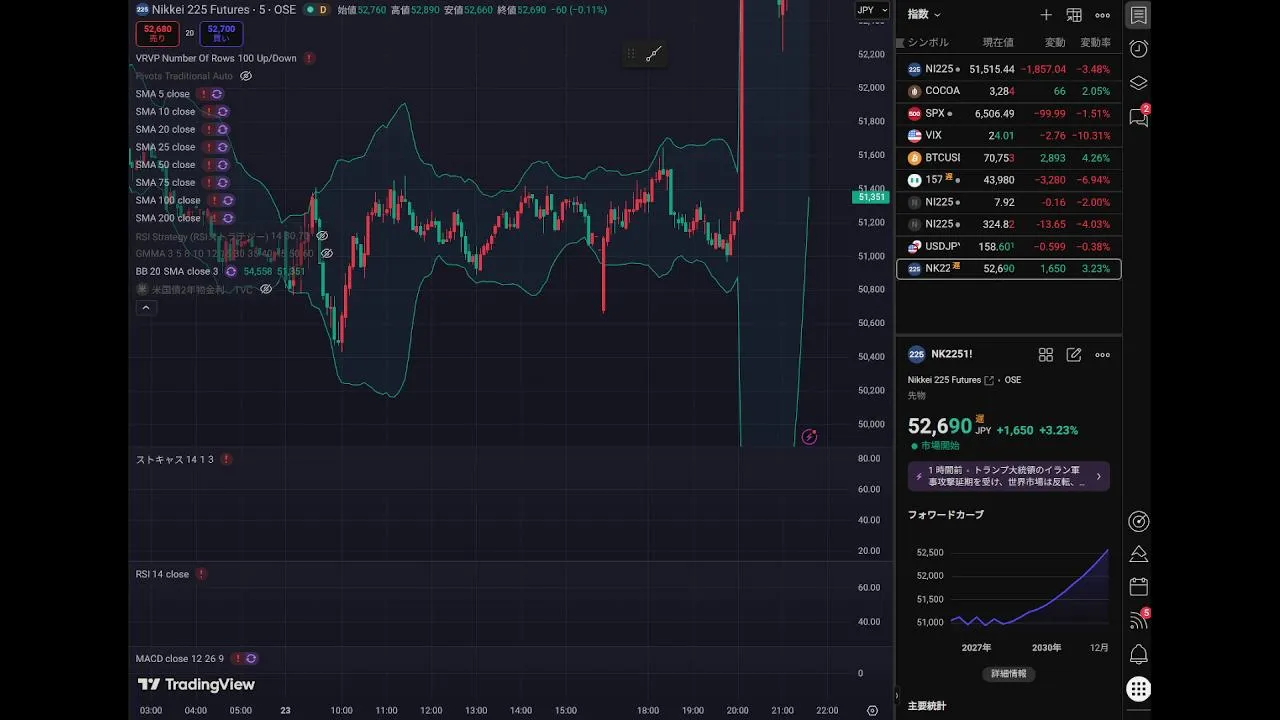Open the watchlist panel icon
1280x720 pixels.
click(1138, 15)
